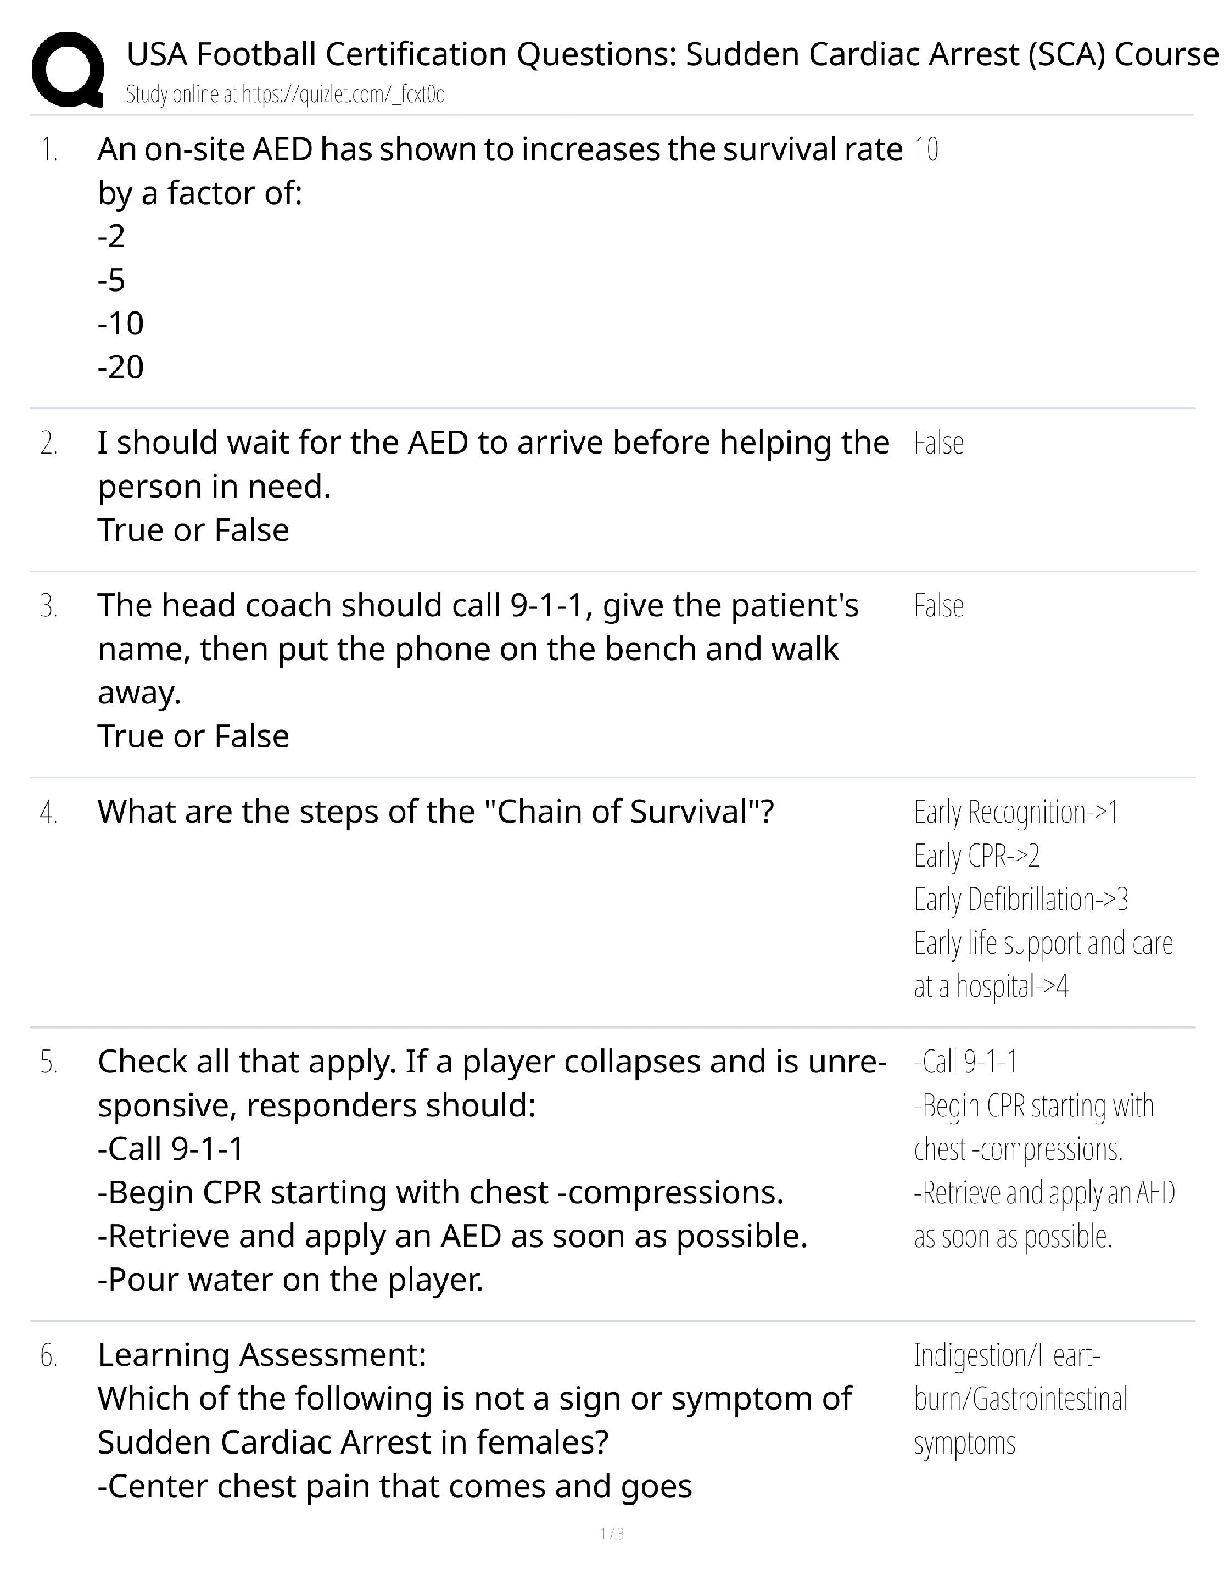Click the Quizlet Q logo
This screenshot has height=1584, width=1224.
click(x=68, y=70)
